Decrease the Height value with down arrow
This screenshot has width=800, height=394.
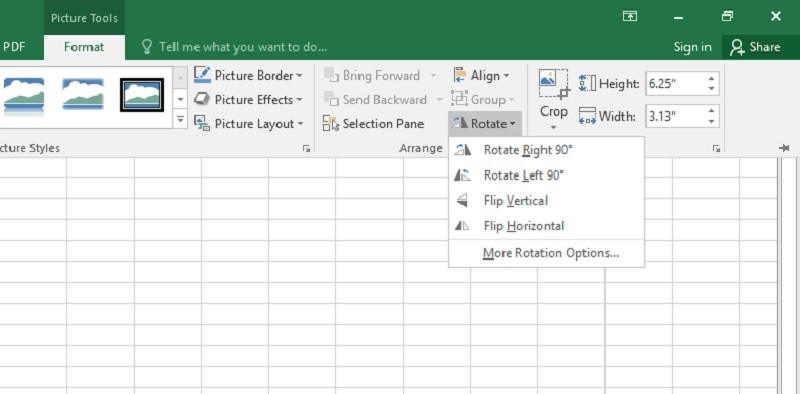point(712,89)
